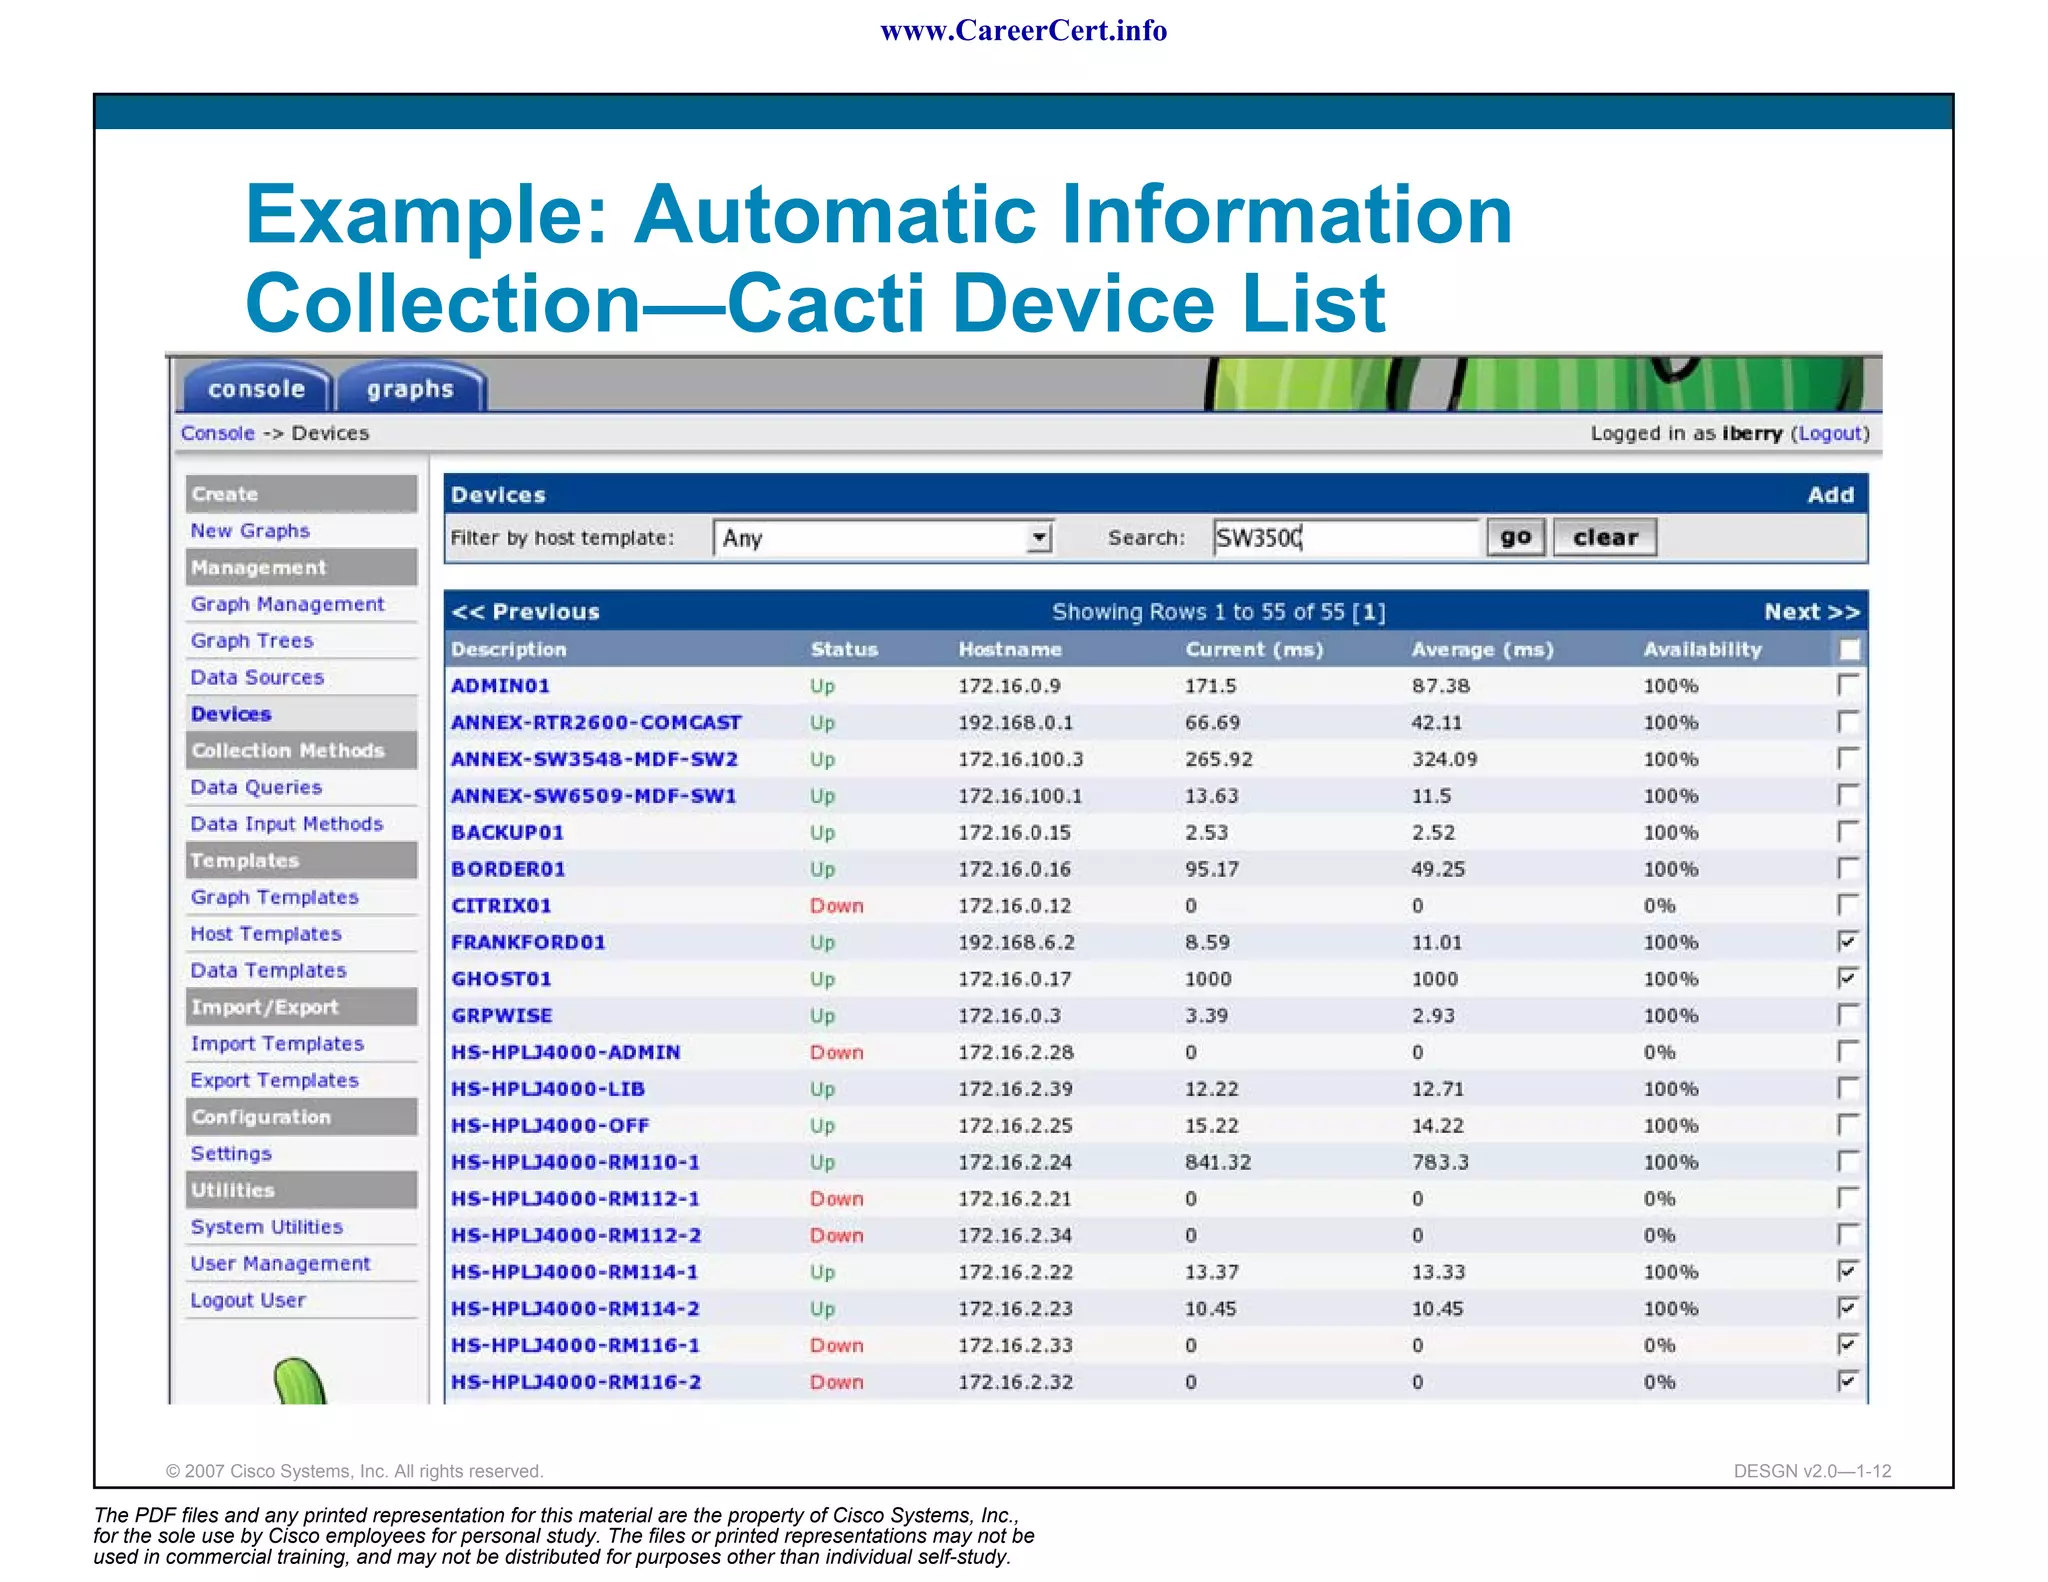Screen dimensions: 2048x1582
Task: Select Devices in the sidebar
Action: click(231, 714)
